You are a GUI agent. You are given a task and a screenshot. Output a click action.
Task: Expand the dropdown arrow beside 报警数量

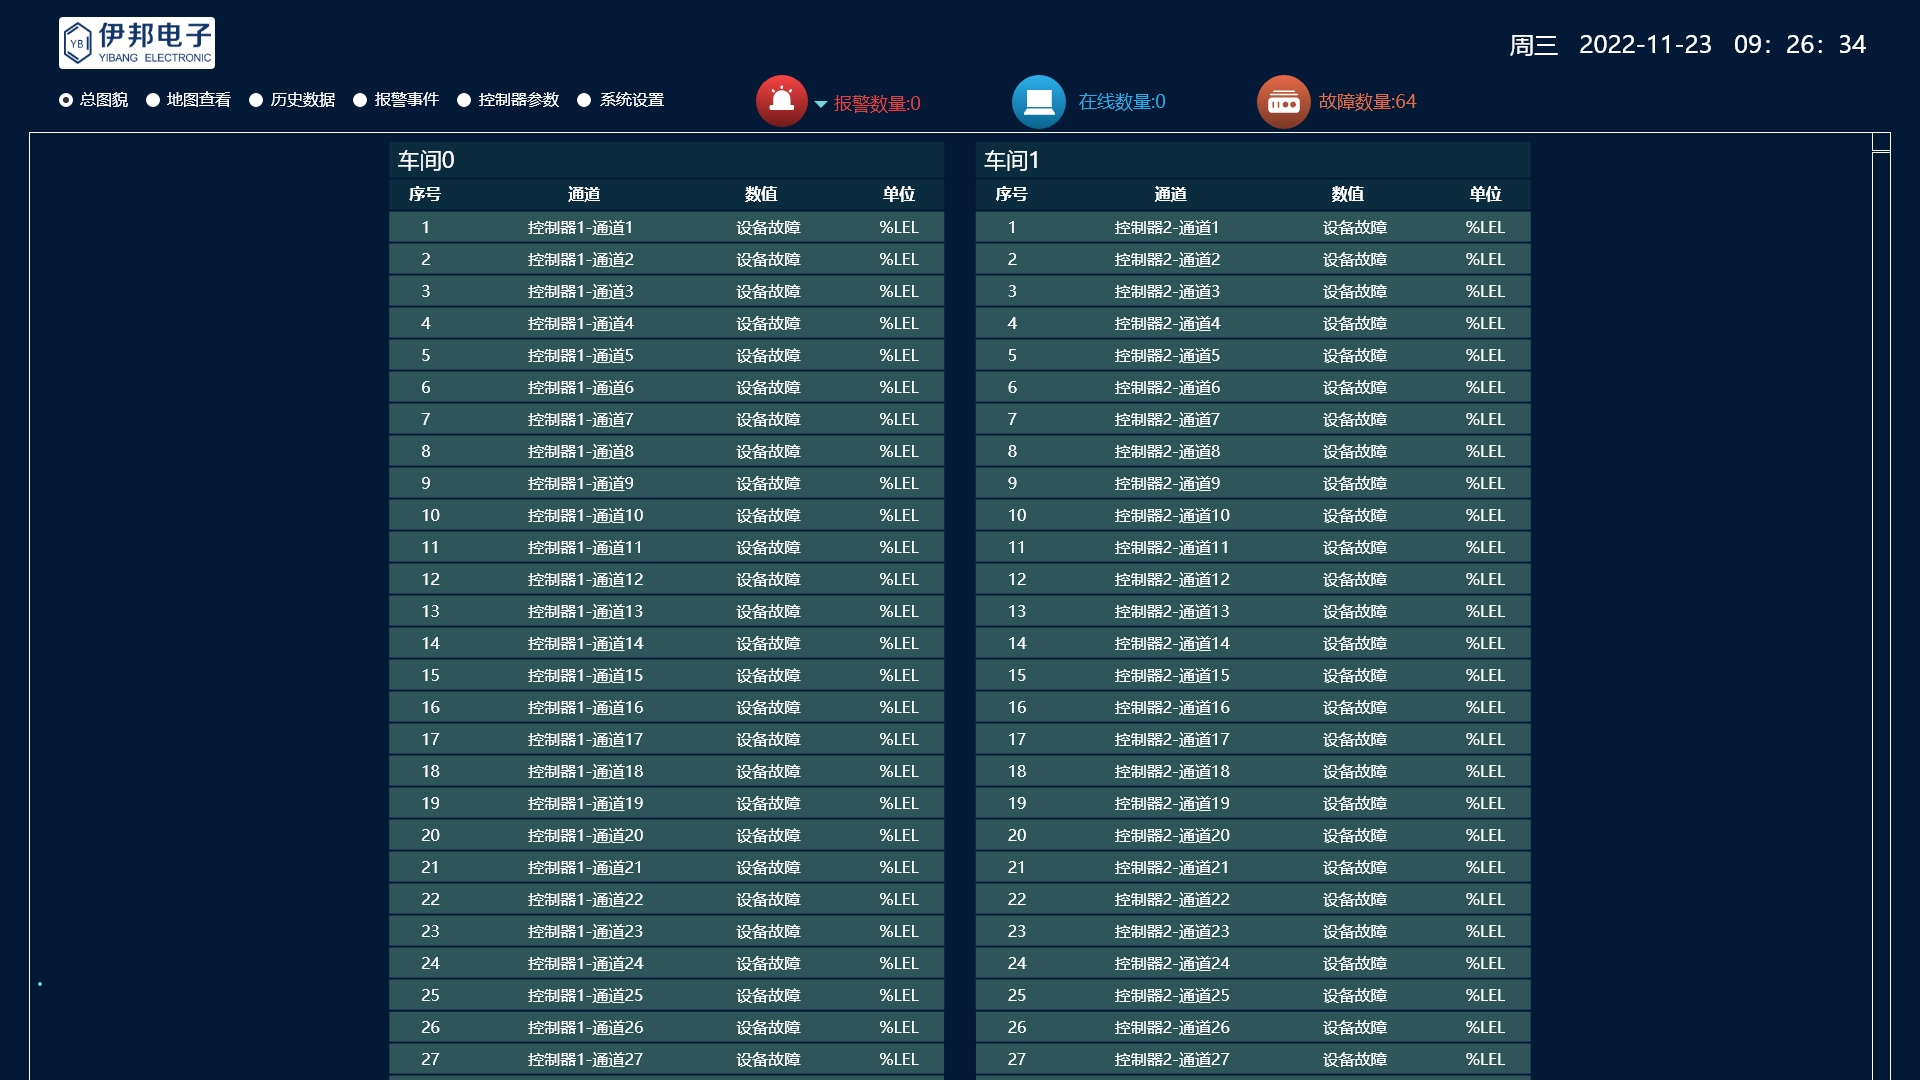pyautogui.click(x=821, y=104)
